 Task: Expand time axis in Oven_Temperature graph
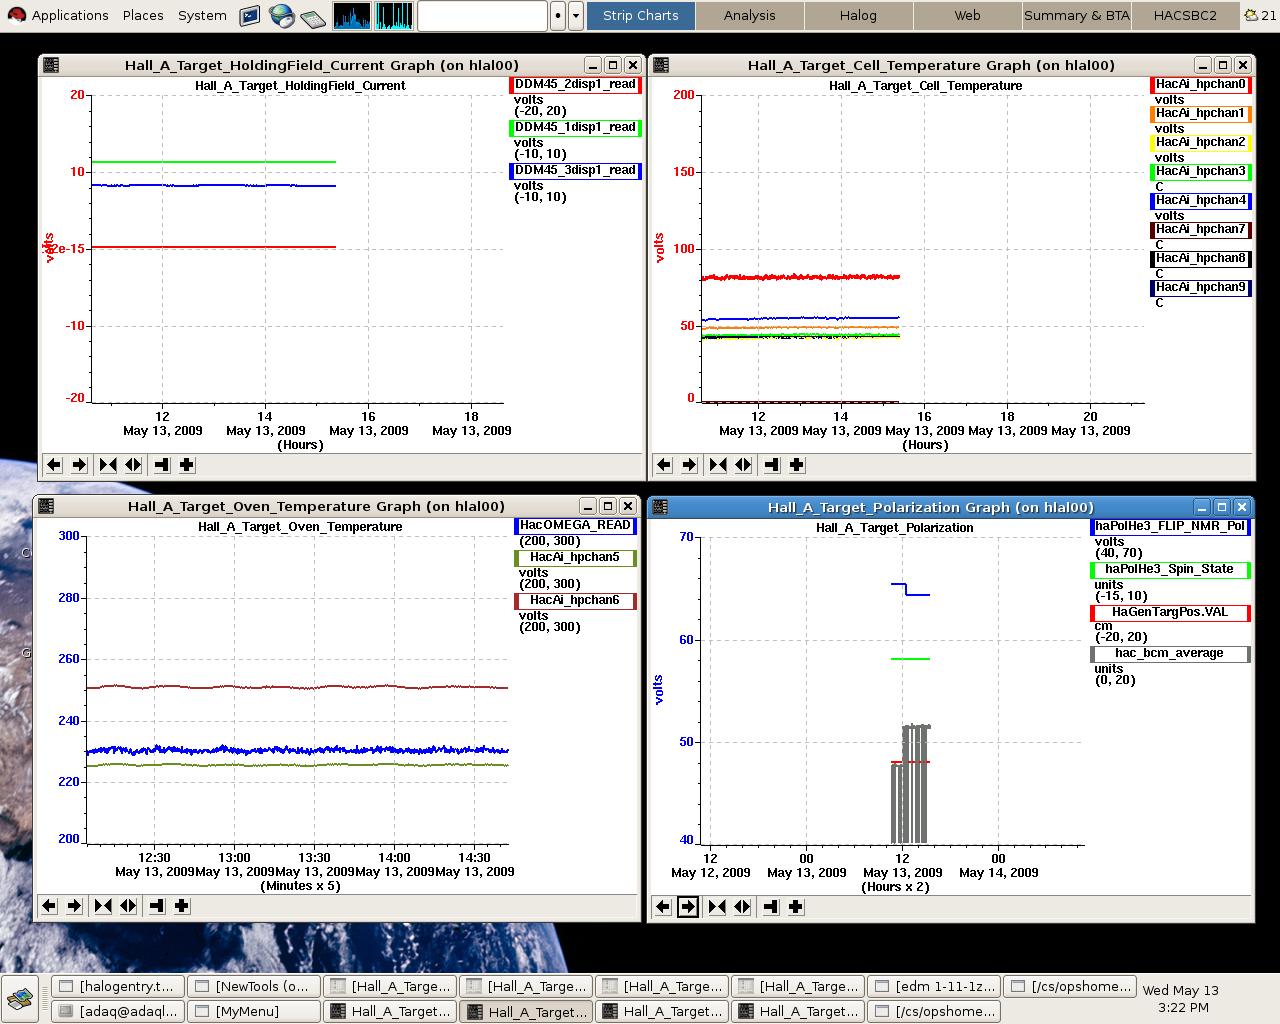[x=128, y=906]
